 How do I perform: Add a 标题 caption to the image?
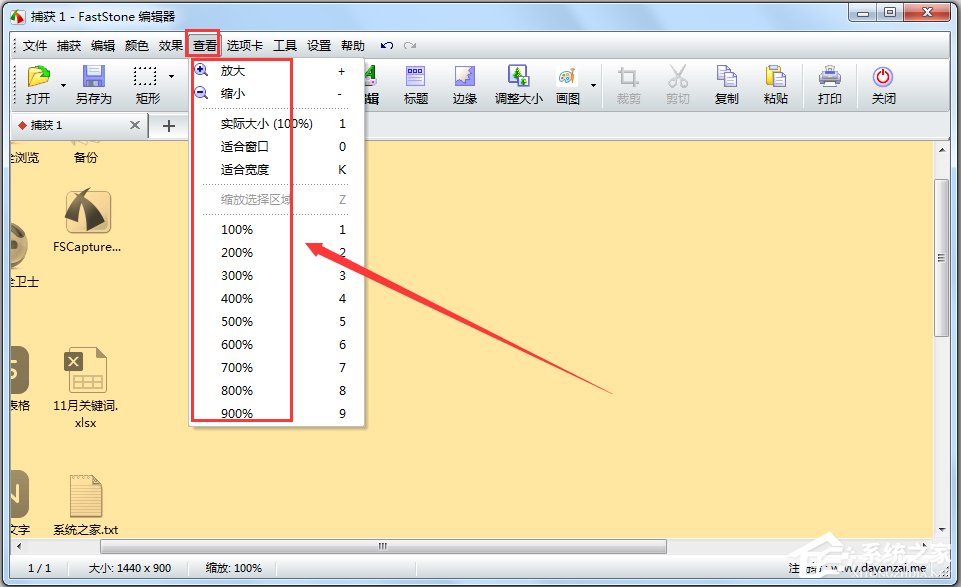[x=416, y=85]
